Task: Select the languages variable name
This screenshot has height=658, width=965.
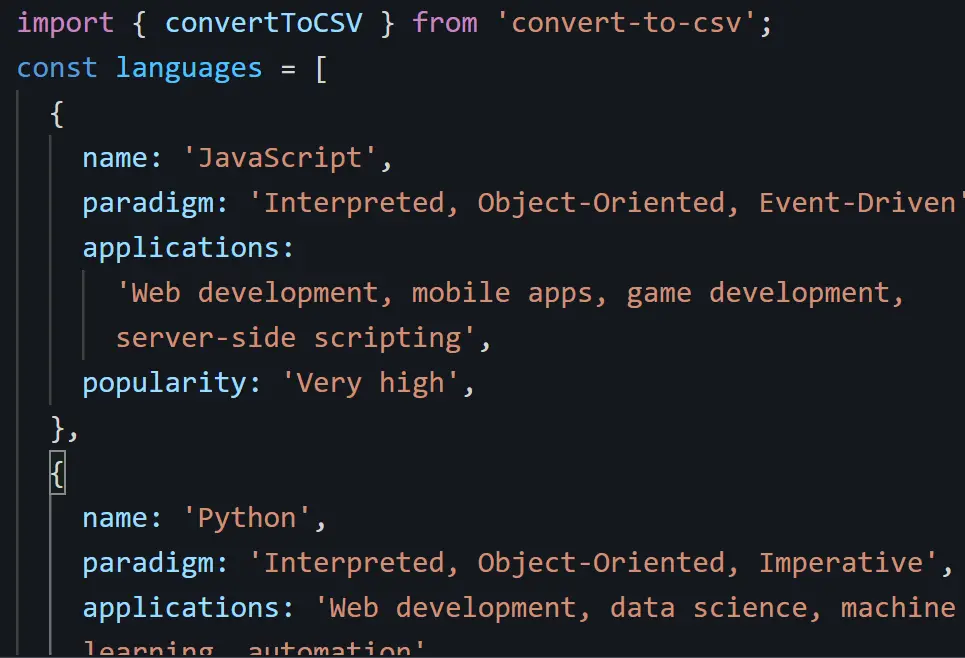Action: pyautogui.click(x=188, y=68)
